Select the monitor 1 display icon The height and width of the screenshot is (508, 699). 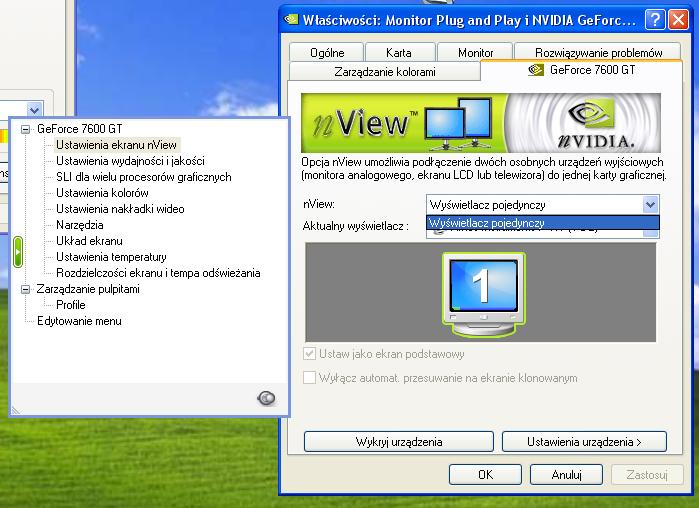[x=484, y=294]
